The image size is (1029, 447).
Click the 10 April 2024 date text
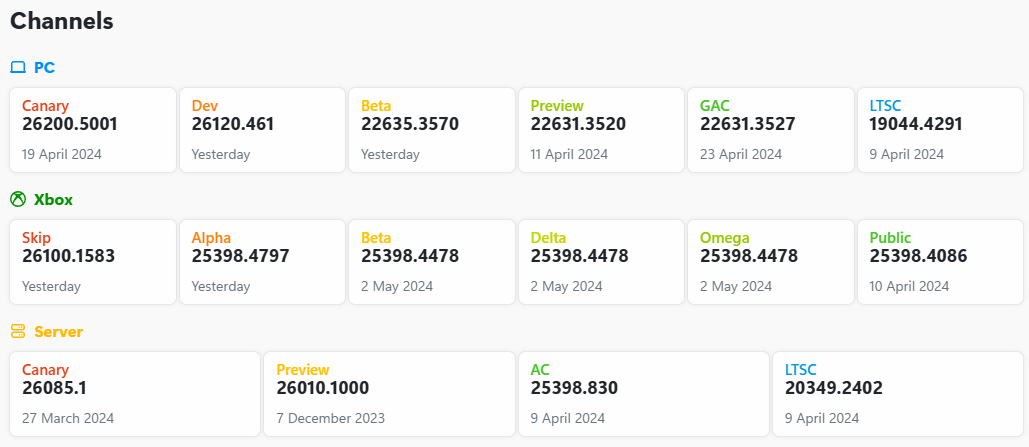click(910, 287)
